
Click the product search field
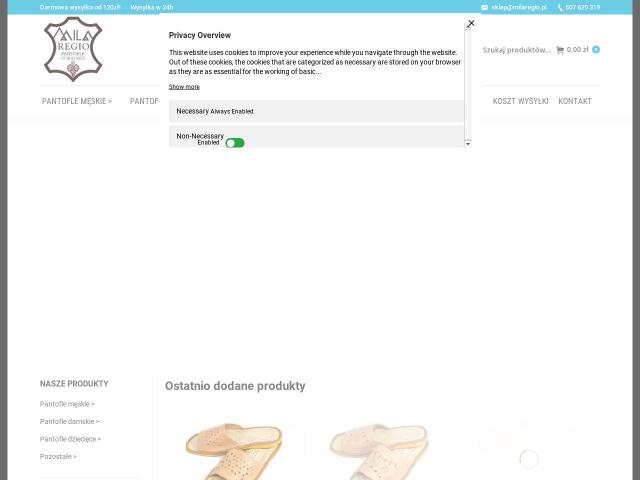(x=516, y=50)
